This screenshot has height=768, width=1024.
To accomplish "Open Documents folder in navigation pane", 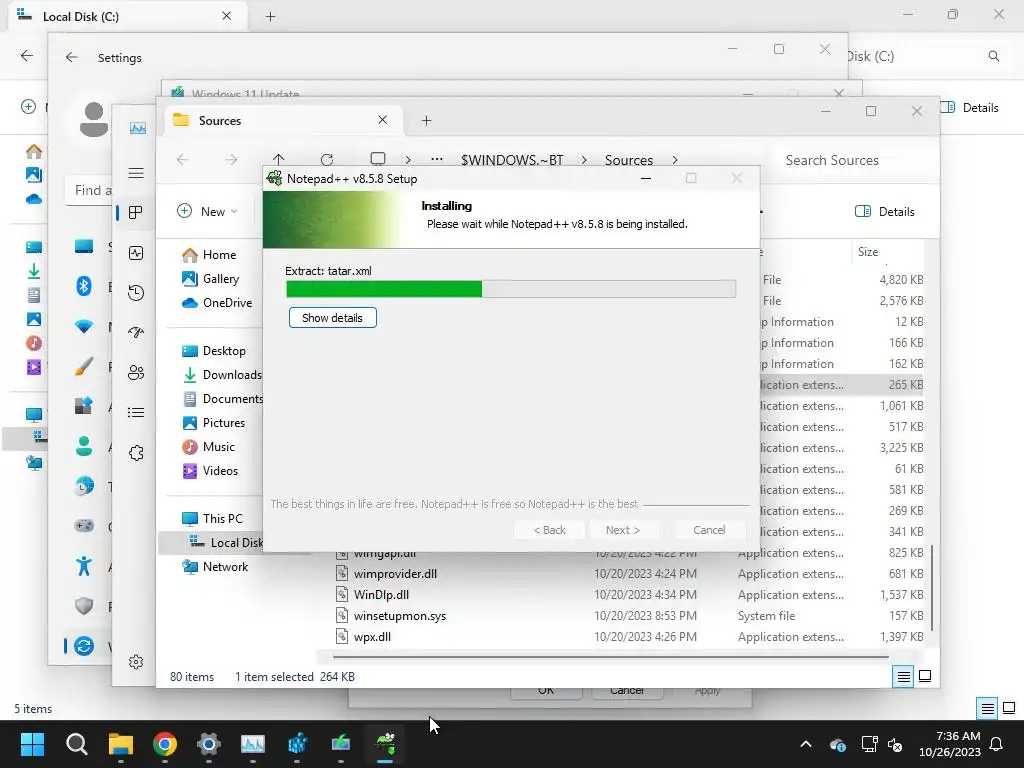I will click(222, 399).
